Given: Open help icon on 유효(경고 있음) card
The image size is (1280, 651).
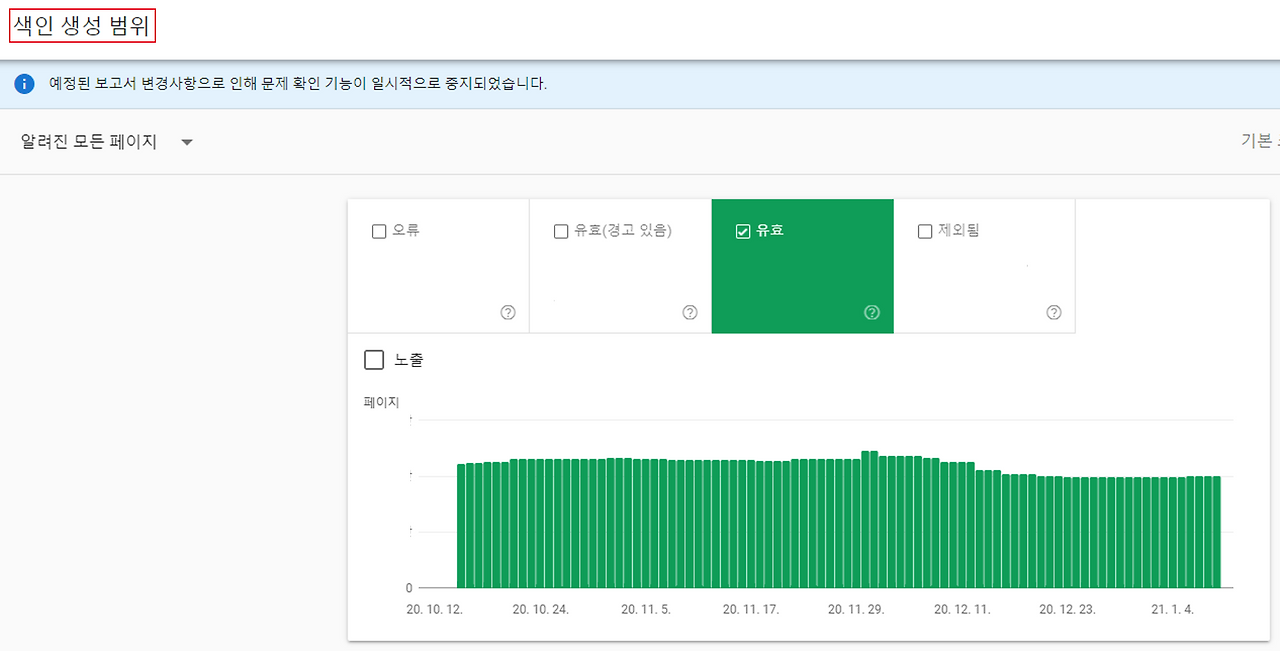Looking at the screenshot, I should pyautogui.click(x=690, y=313).
